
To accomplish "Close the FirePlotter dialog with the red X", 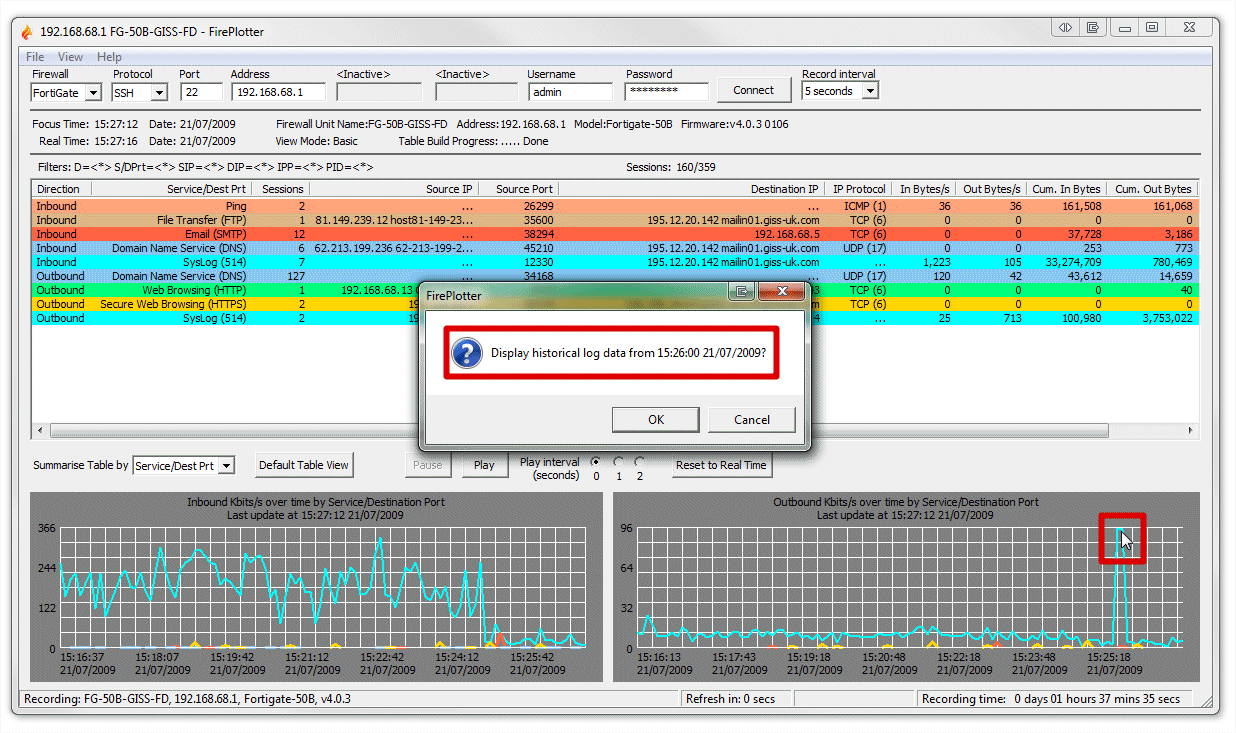I will tap(781, 292).
